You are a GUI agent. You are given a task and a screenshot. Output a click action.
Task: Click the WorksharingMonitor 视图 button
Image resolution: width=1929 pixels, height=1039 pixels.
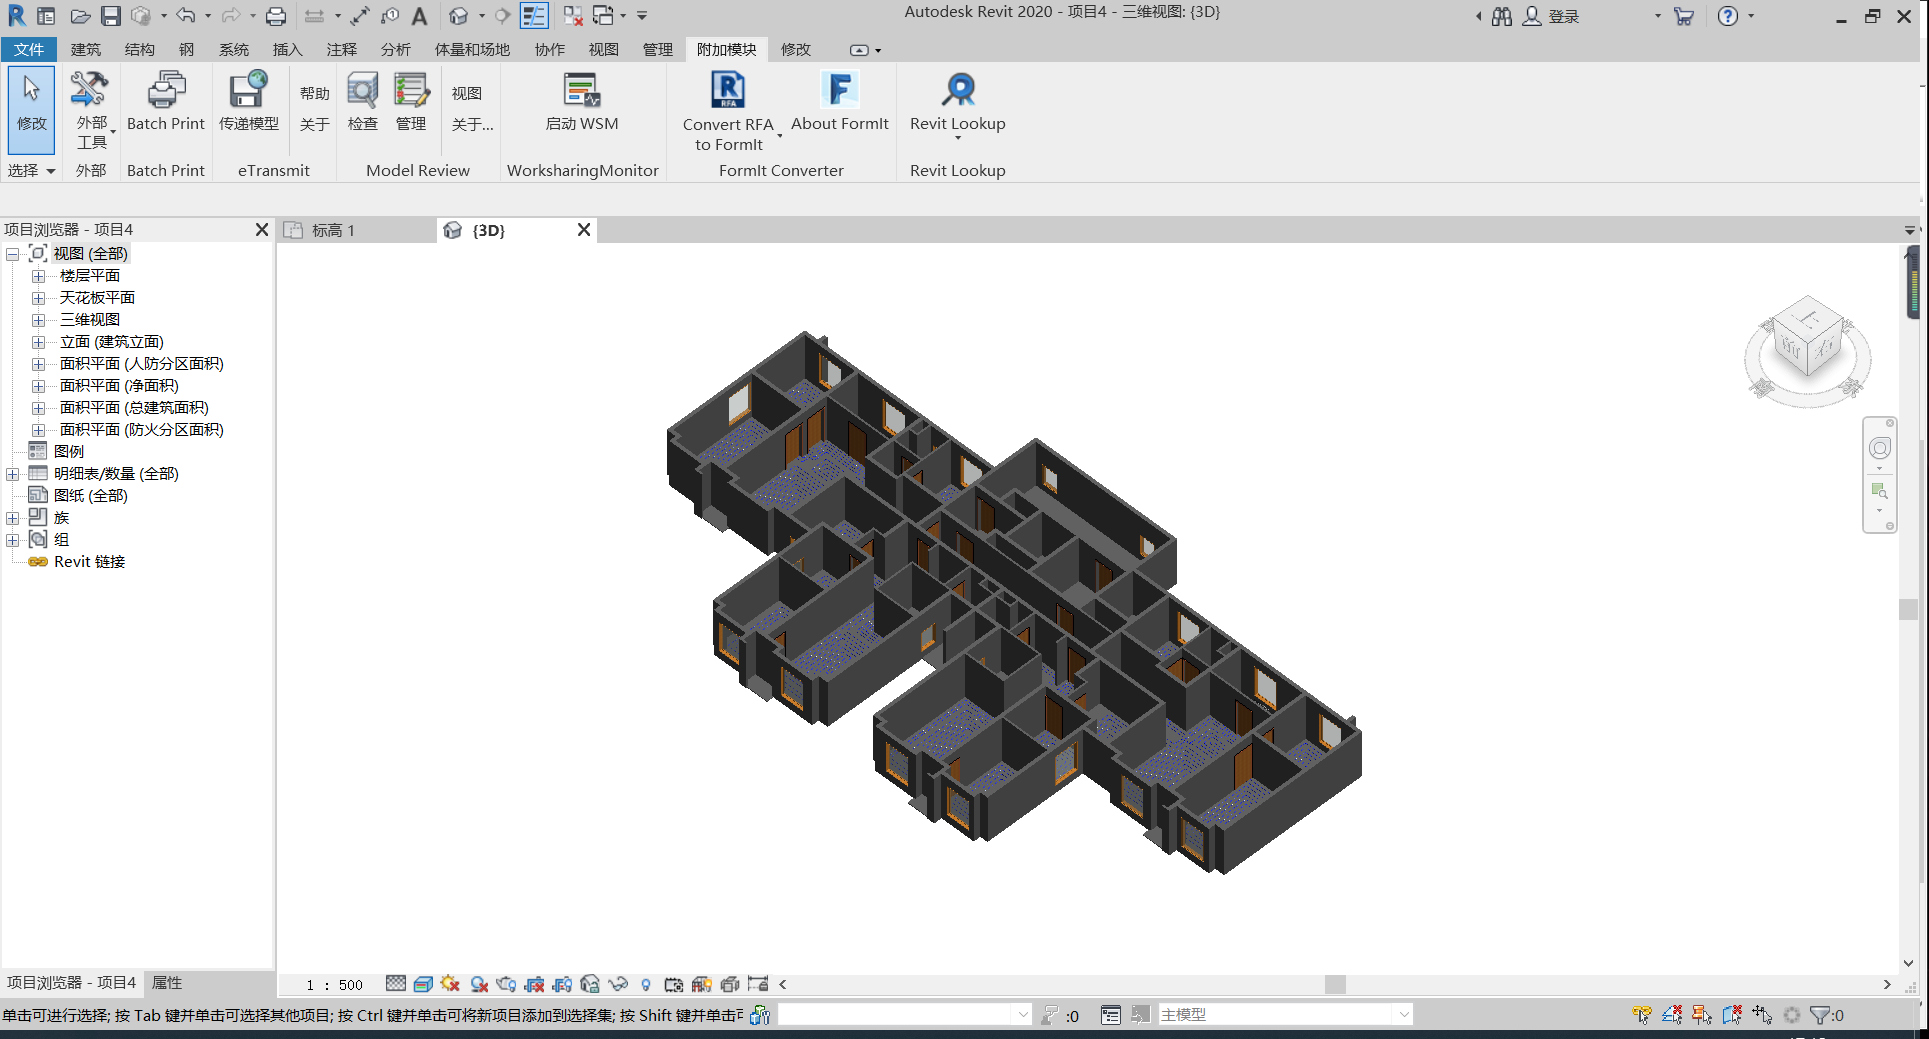click(x=467, y=93)
